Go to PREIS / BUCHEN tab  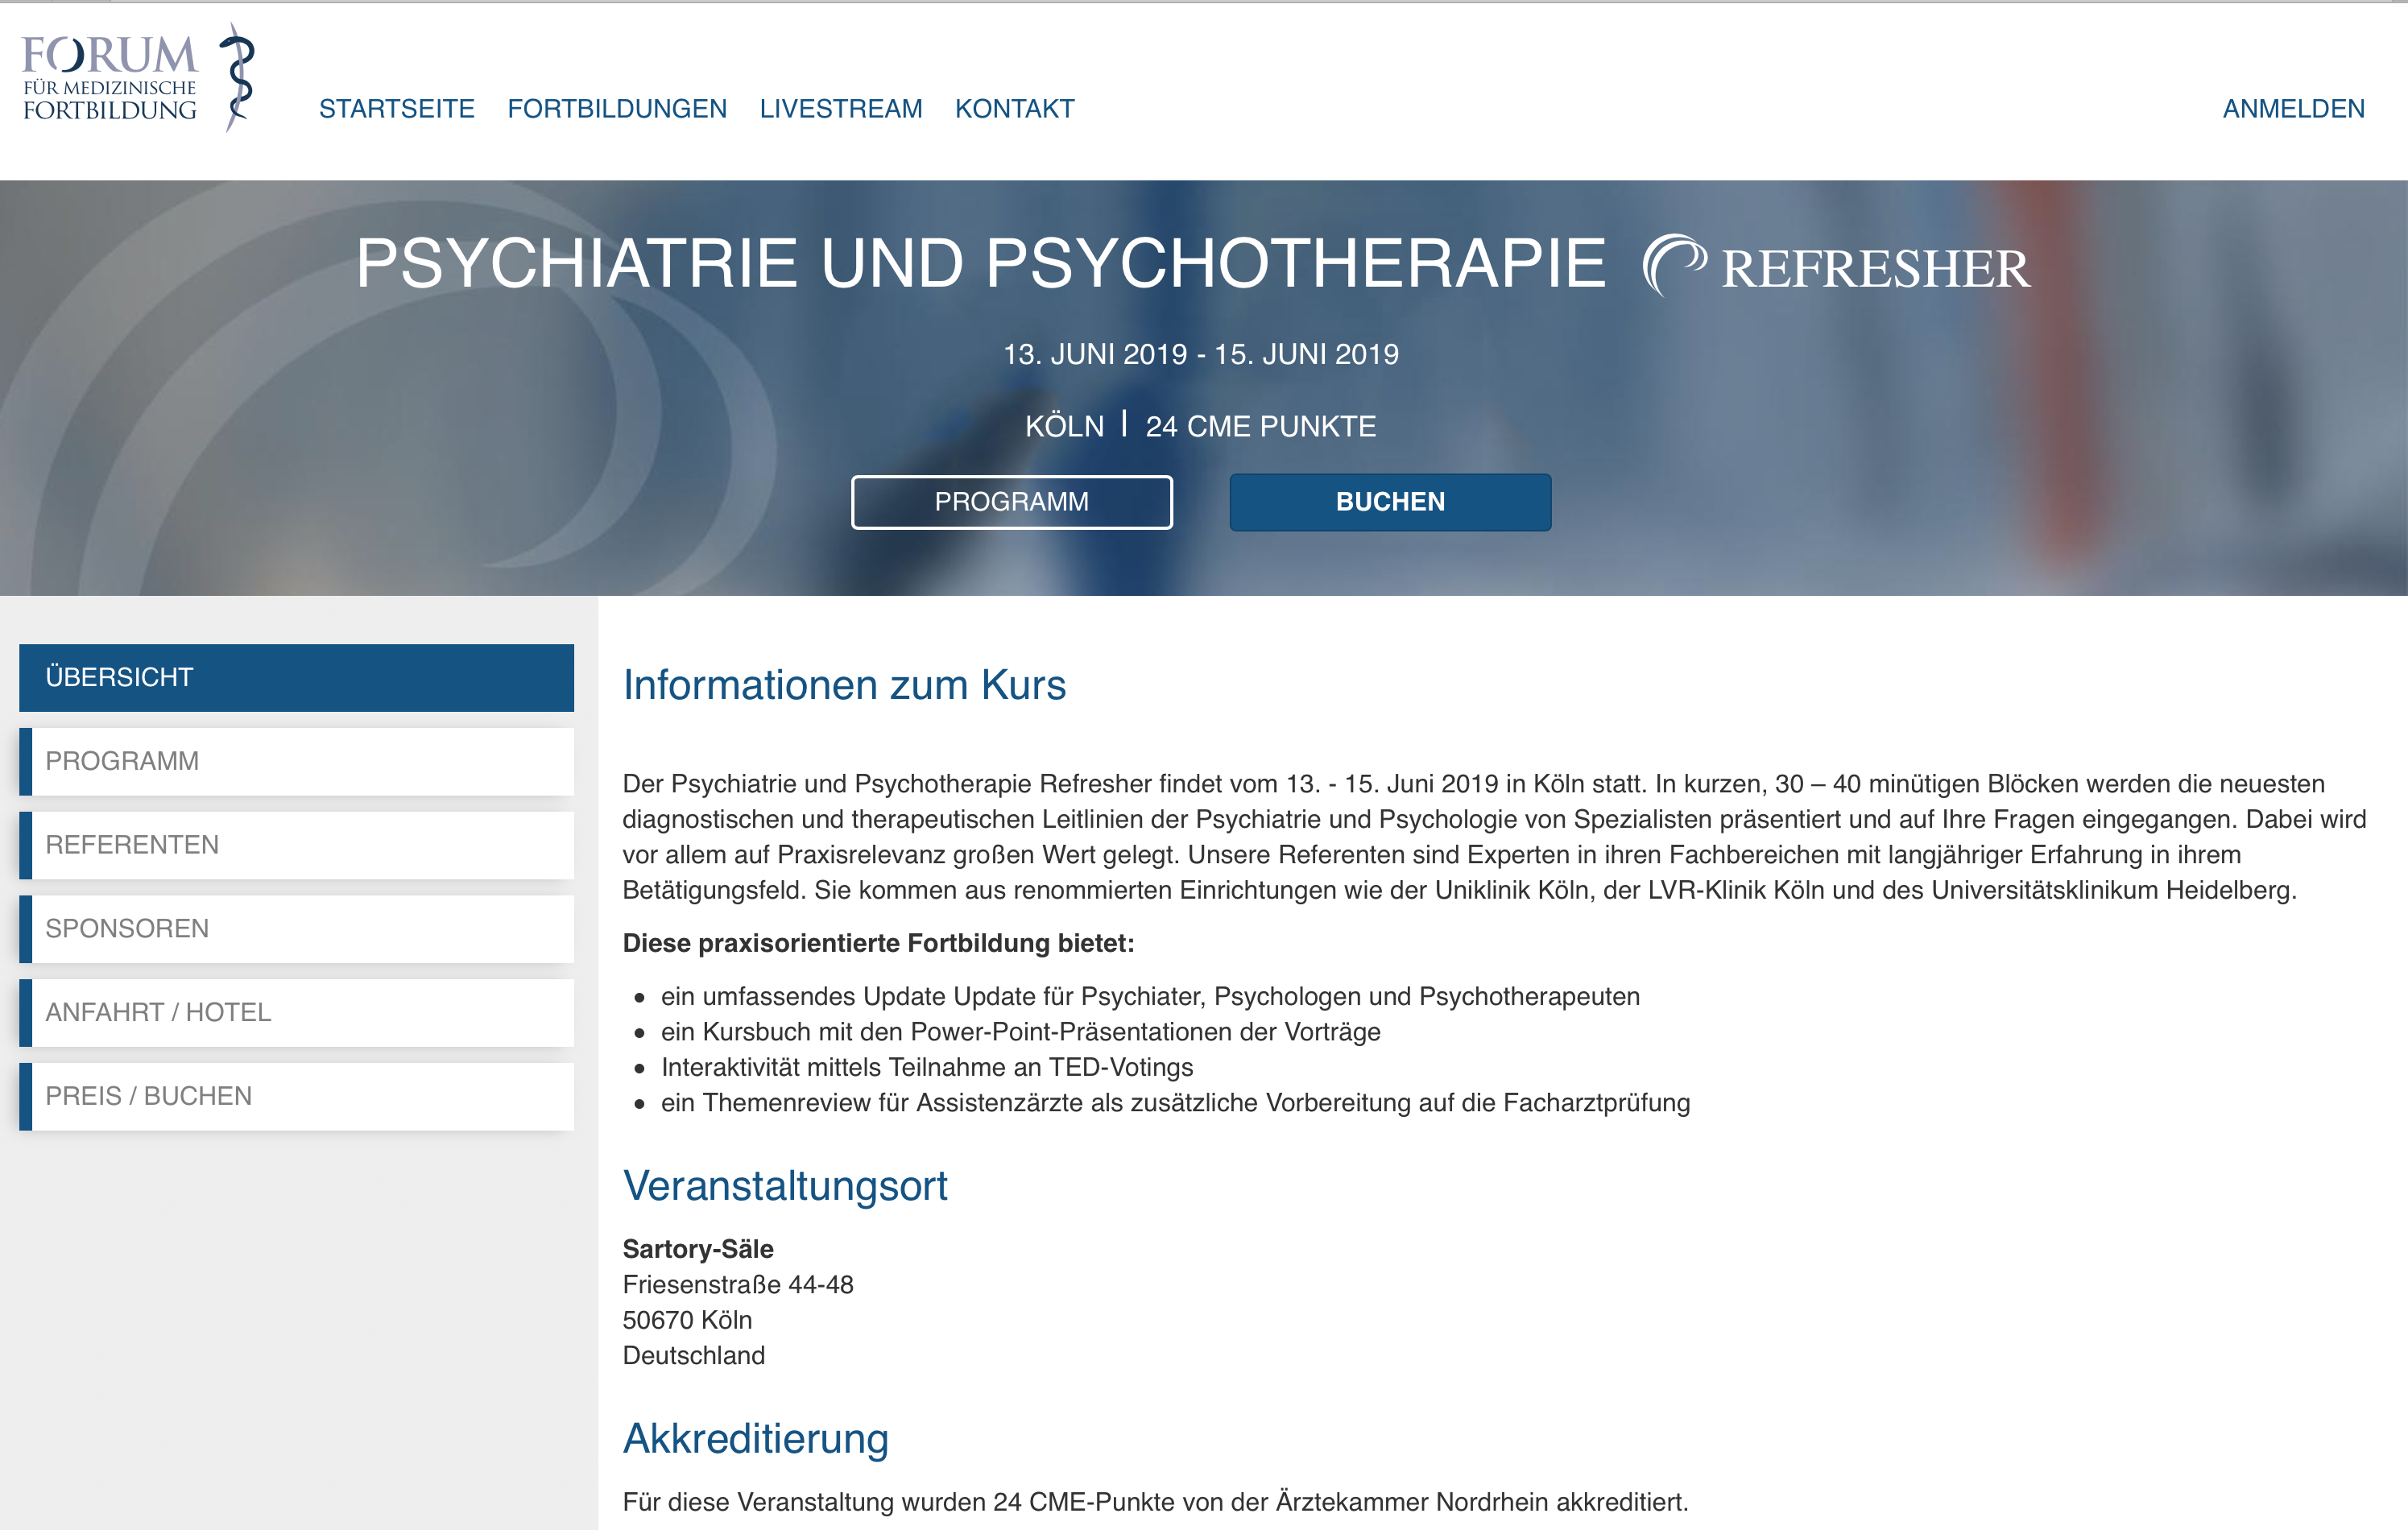296,1096
